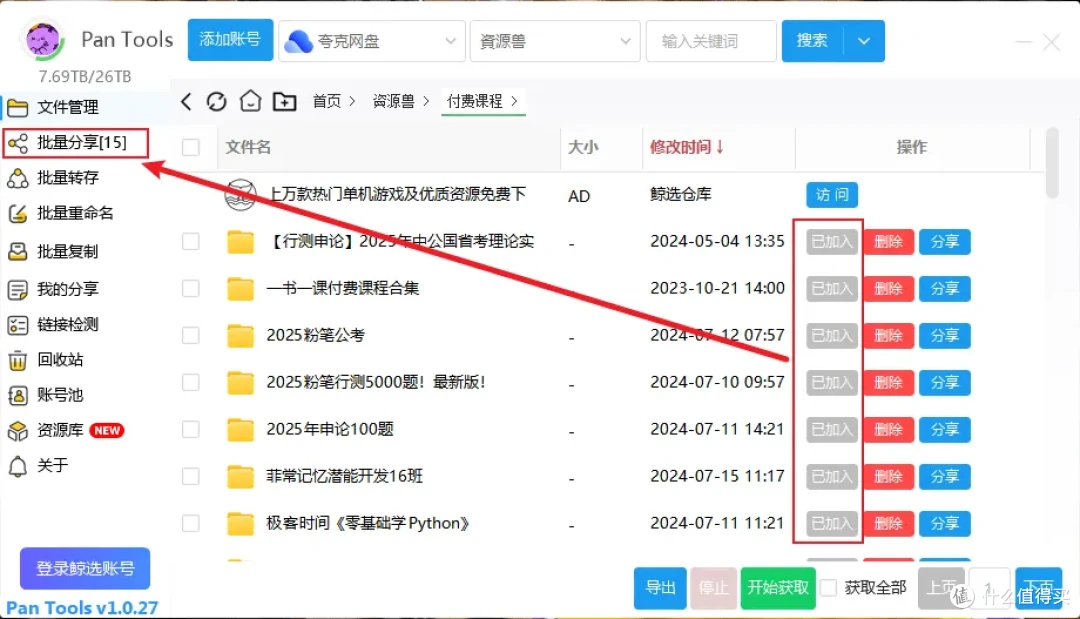Check the 菲常记忆潜能开发16班 row checkbox
Screen dimensions: 1080x619
(191, 476)
